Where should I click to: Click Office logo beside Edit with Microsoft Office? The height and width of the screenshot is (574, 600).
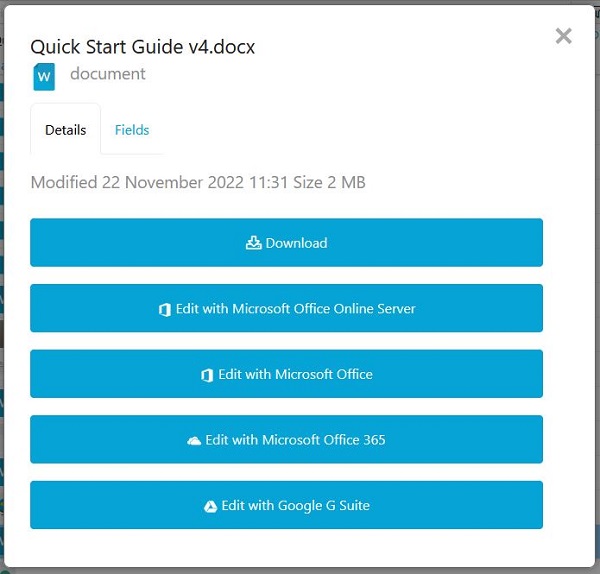point(207,375)
